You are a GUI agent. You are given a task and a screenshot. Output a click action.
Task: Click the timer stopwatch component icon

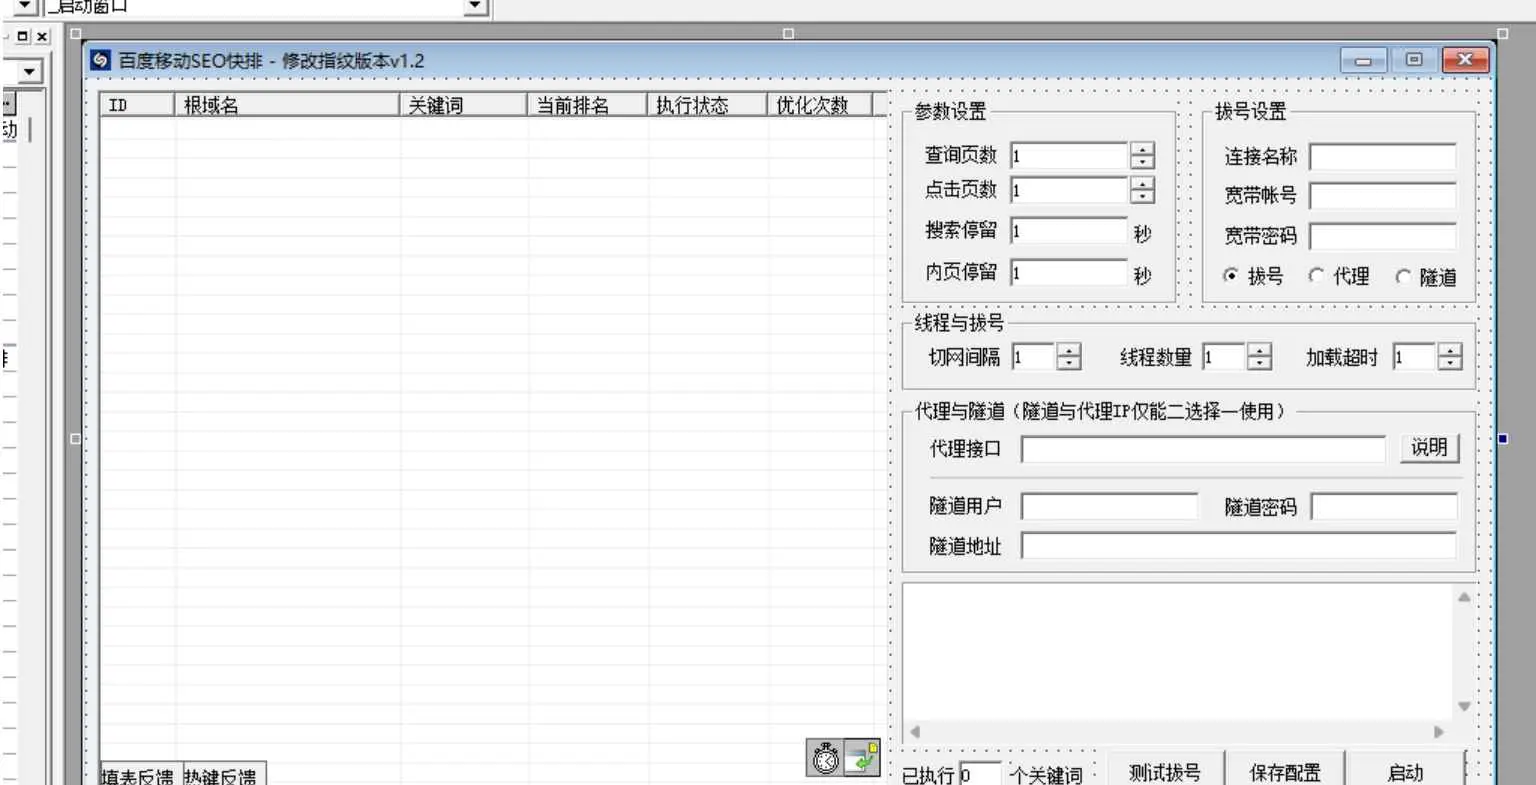(825, 758)
